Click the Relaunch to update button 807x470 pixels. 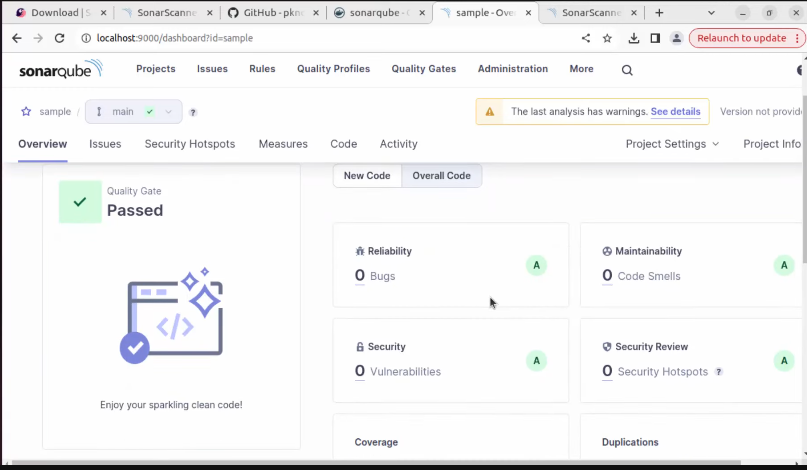tap(741, 38)
